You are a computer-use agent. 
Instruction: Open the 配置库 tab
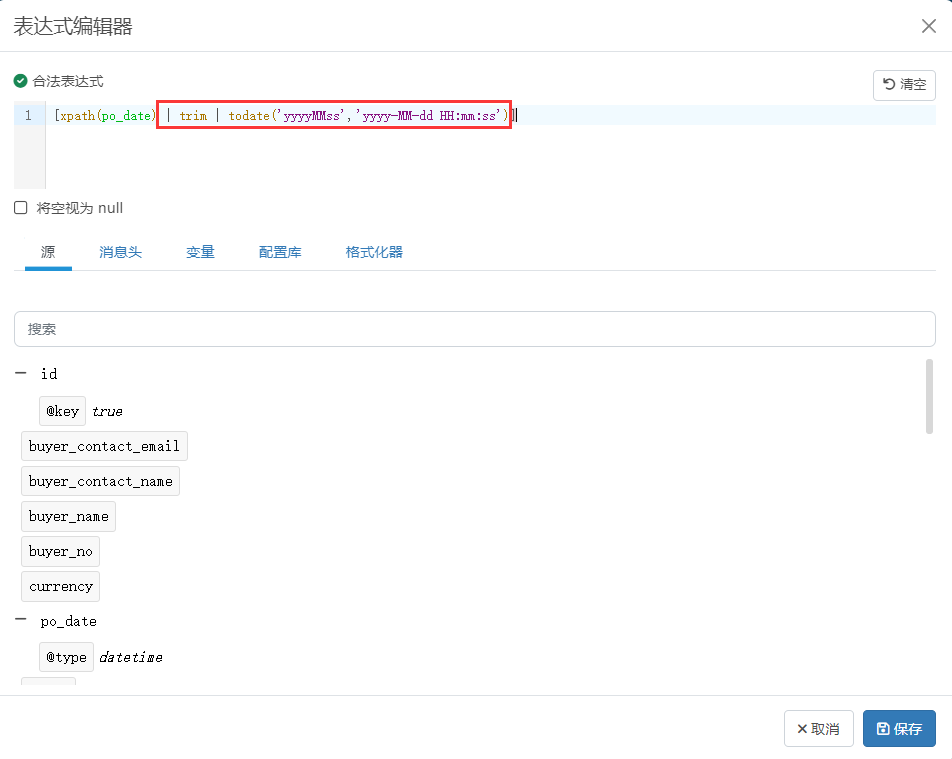pyautogui.click(x=280, y=252)
